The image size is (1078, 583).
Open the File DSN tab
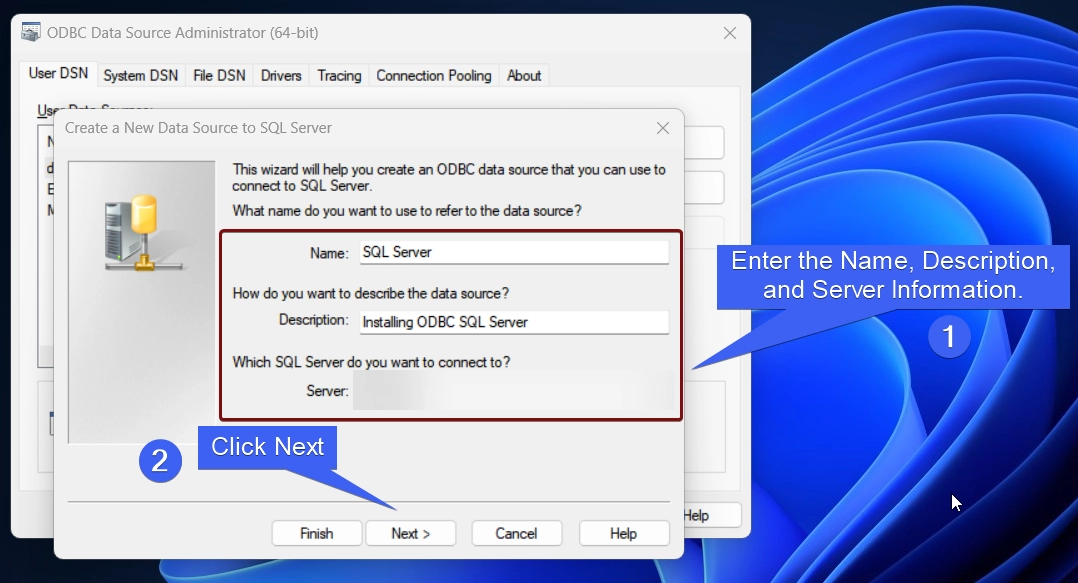(219, 76)
